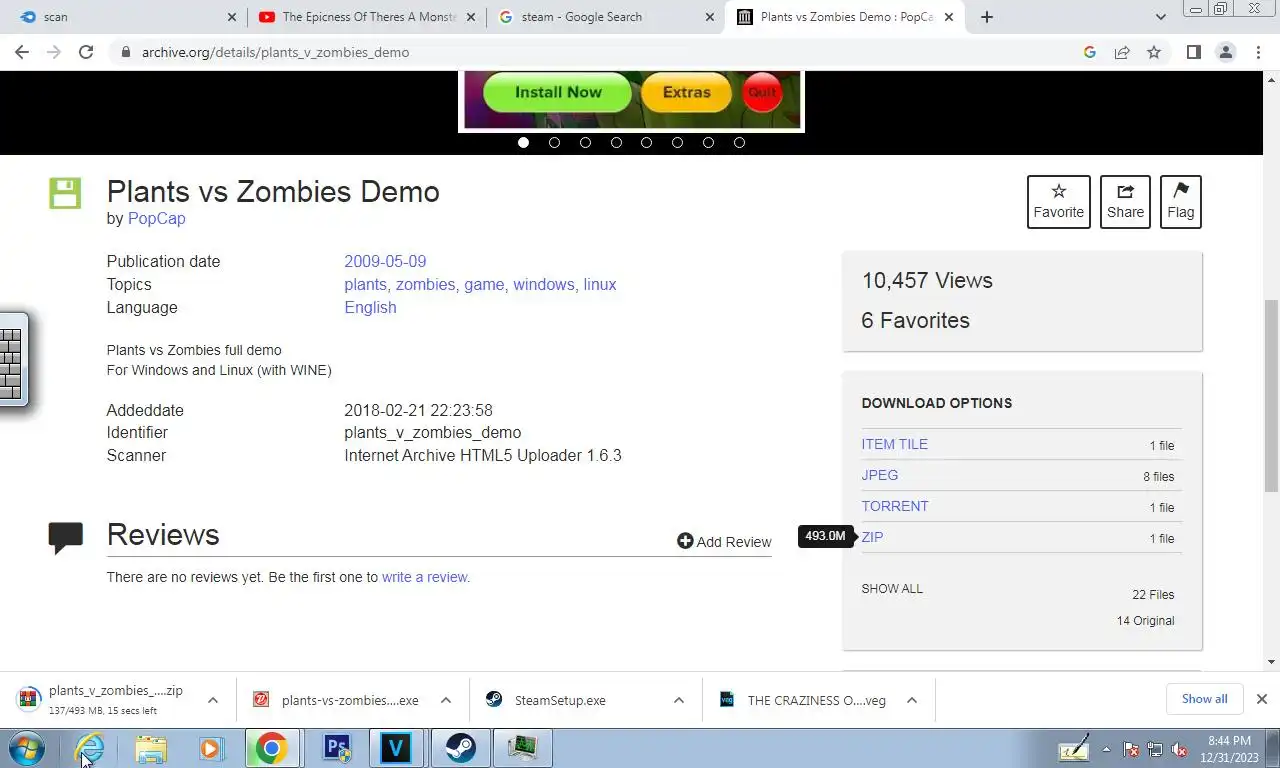Image resolution: width=1280 pixels, height=768 pixels.
Task: Open the write a review link
Action: click(425, 577)
